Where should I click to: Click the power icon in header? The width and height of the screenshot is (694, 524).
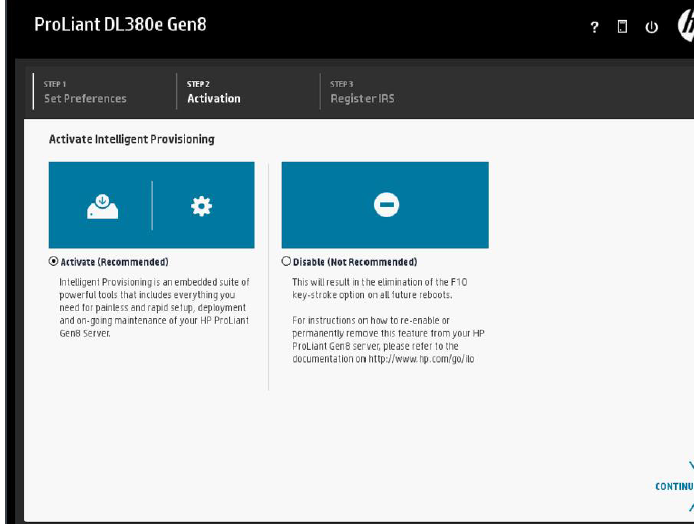click(651, 27)
